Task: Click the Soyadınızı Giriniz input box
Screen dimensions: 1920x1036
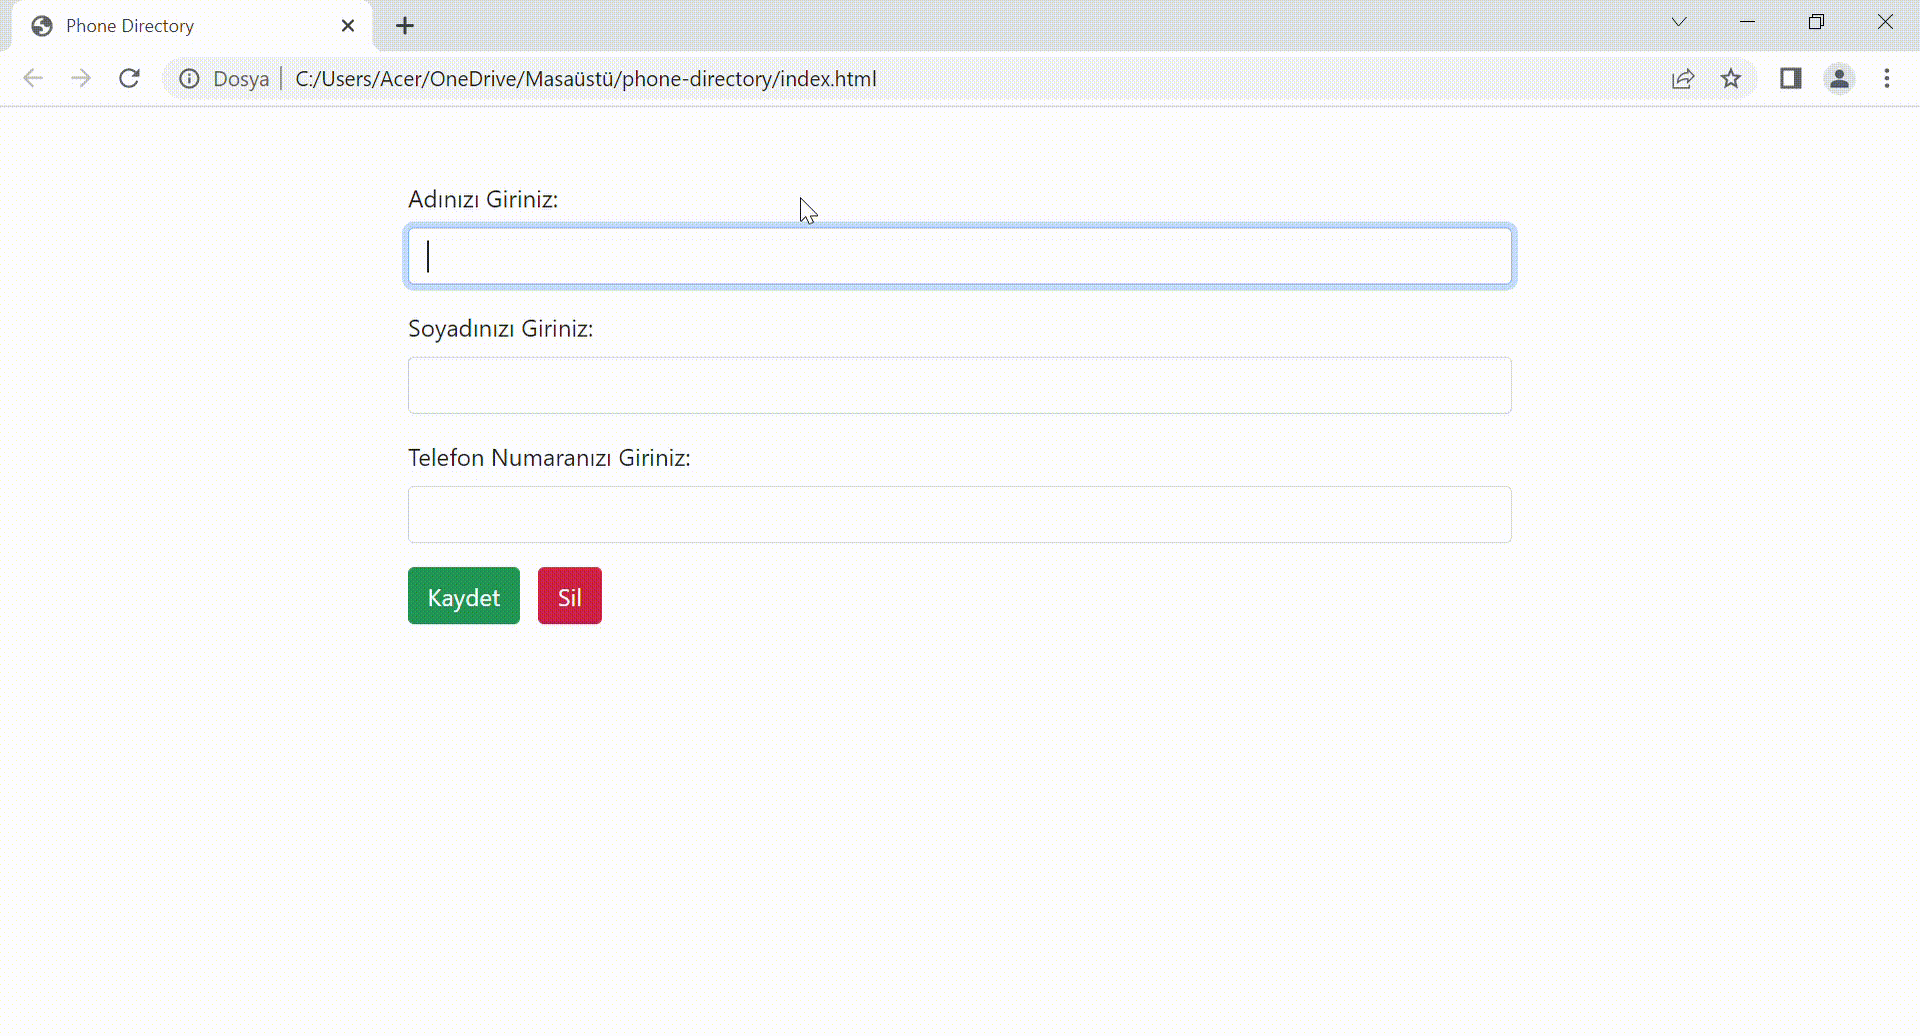Action: click(x=958, y=385)
